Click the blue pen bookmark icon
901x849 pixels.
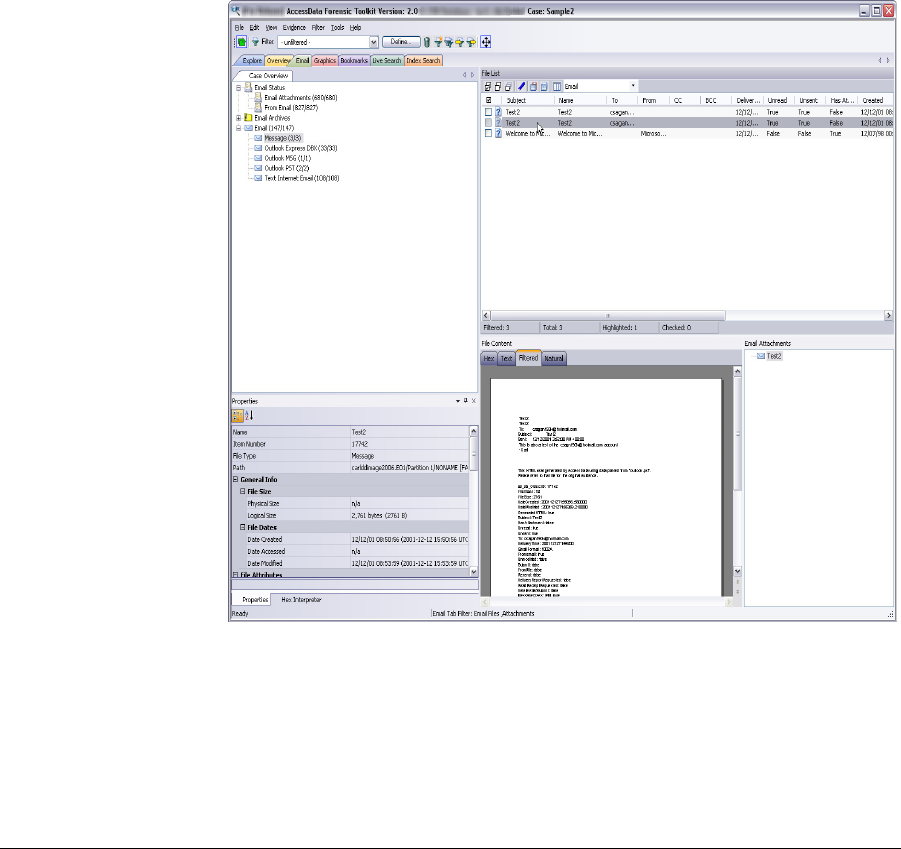tap(521, 87)
